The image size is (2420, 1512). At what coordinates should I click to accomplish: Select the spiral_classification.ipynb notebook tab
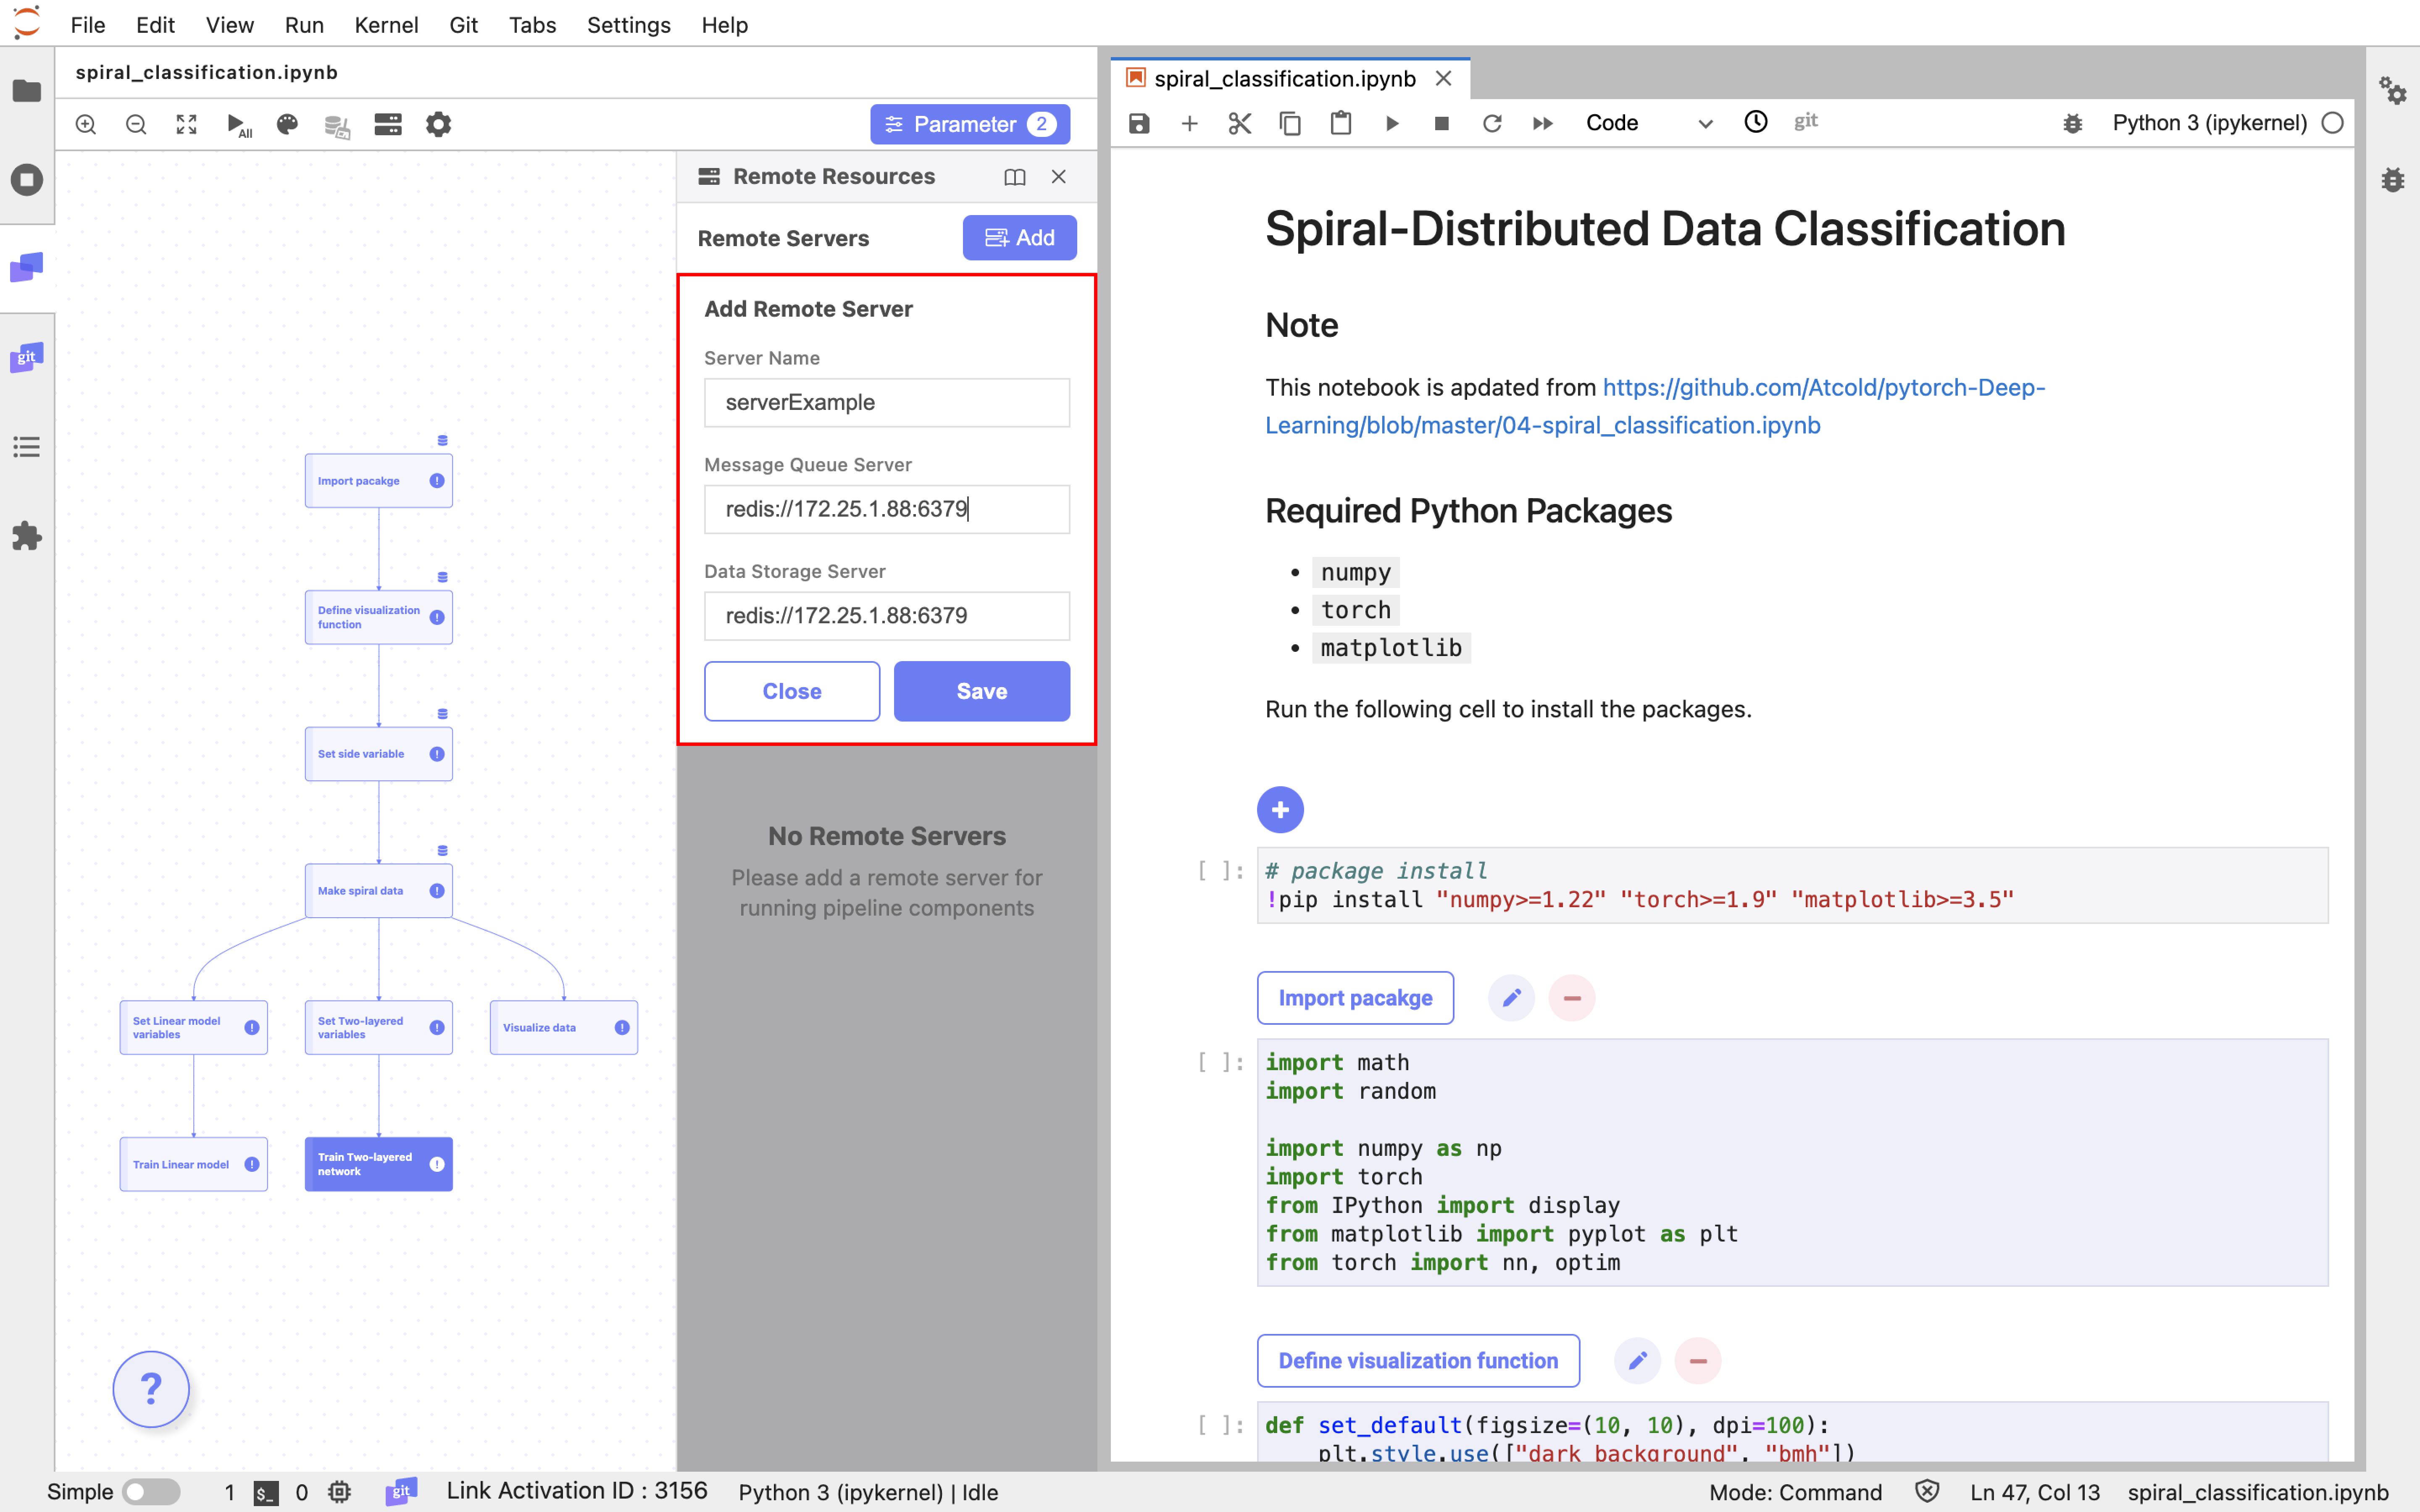pos(1284,79)
